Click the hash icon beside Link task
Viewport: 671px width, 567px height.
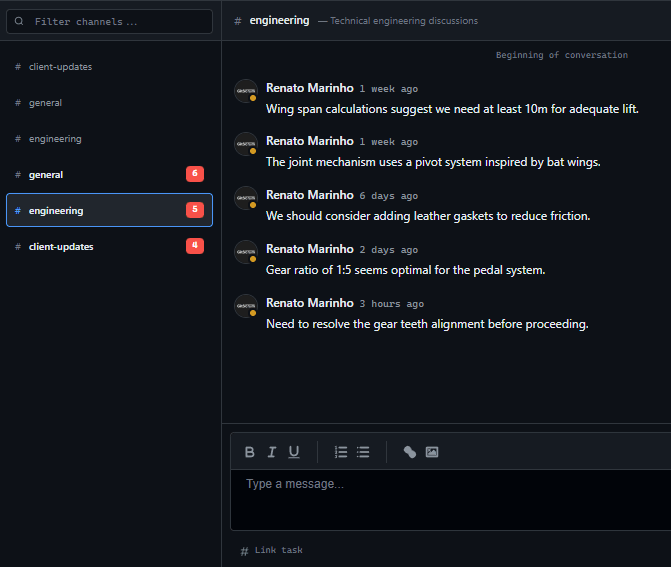[x=244, y=551]
